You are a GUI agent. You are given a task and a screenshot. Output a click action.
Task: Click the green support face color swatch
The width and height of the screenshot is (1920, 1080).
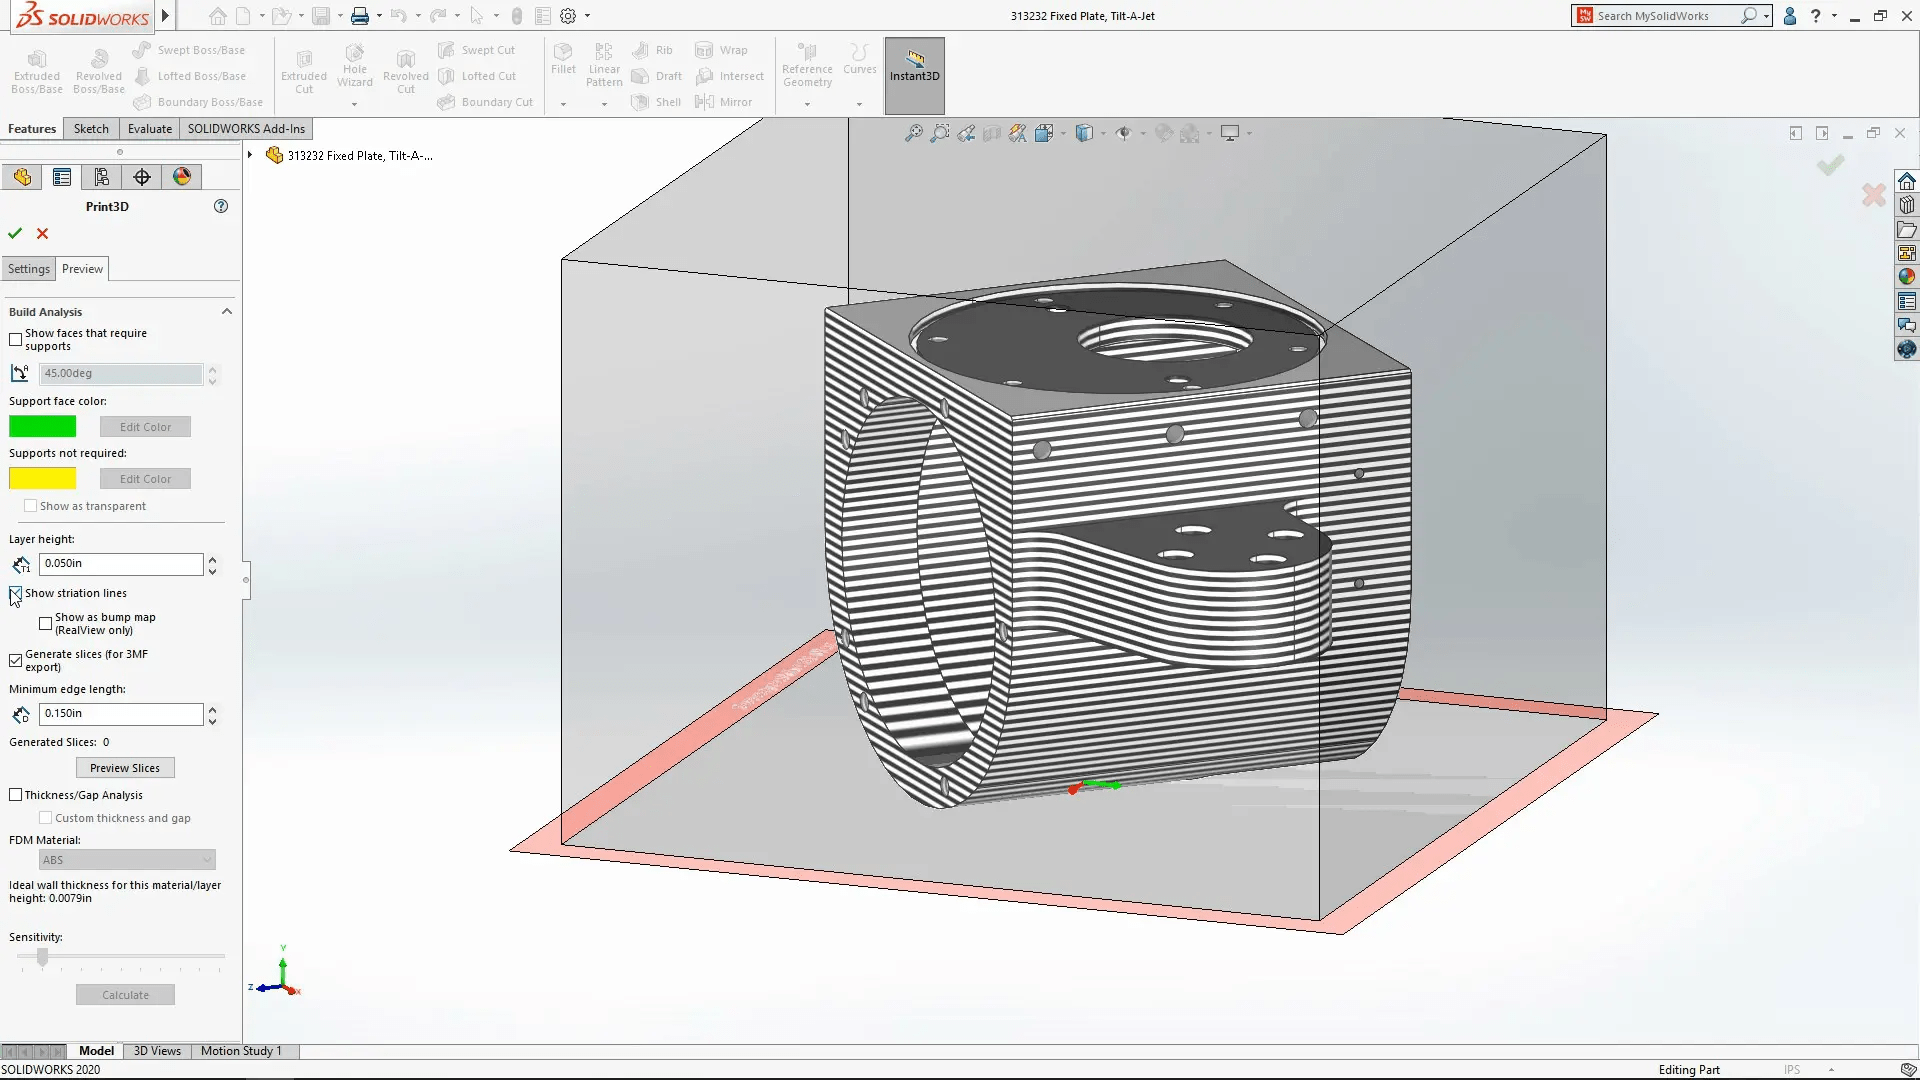(x=42, y=427)
